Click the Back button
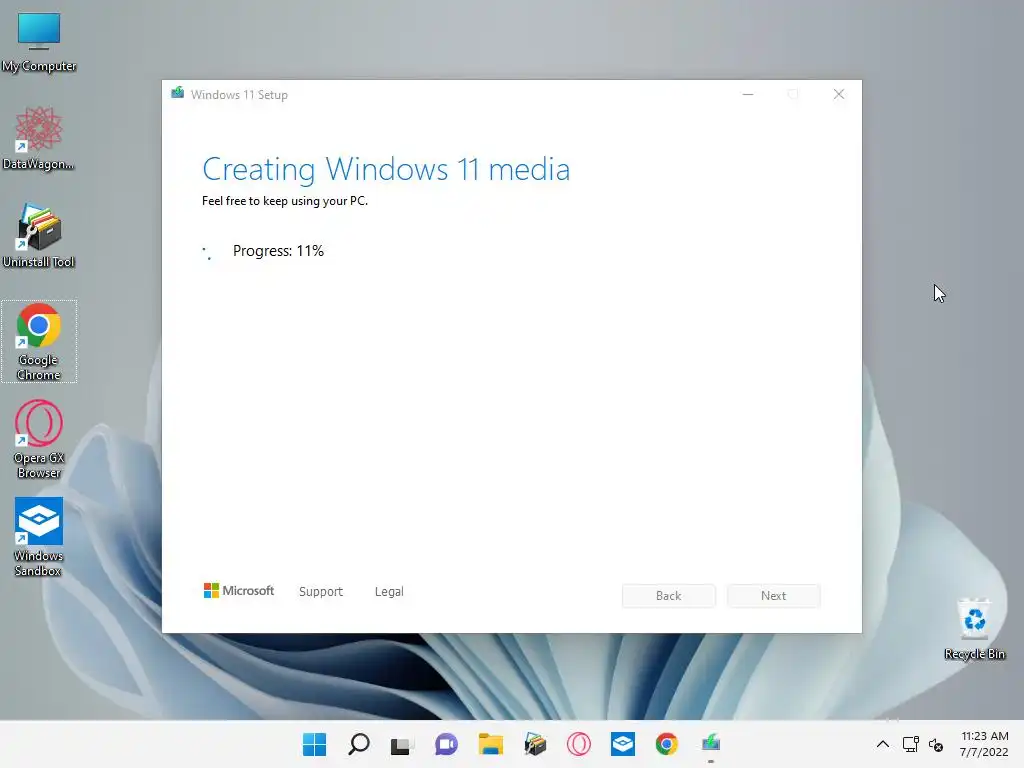The width and height of the screenshot is (1024, 768). tap(669, 596)
